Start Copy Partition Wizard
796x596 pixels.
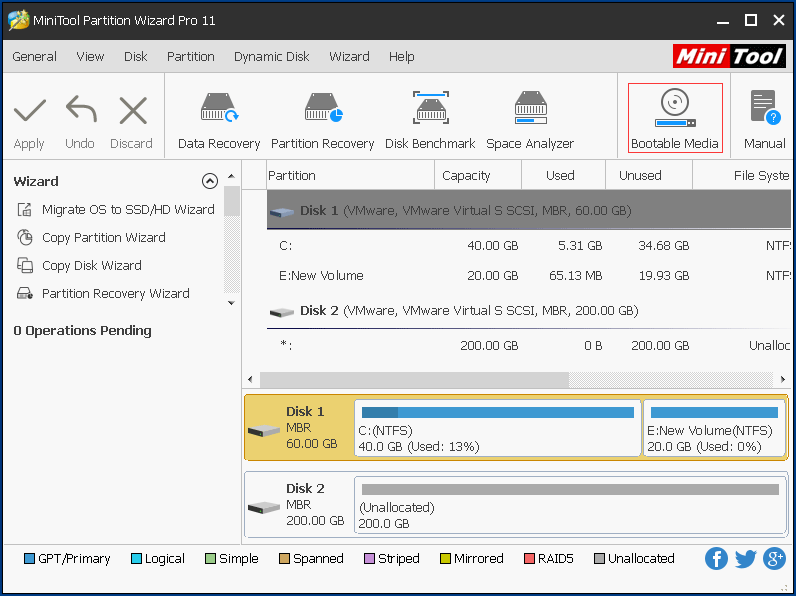tap(104, 237)
